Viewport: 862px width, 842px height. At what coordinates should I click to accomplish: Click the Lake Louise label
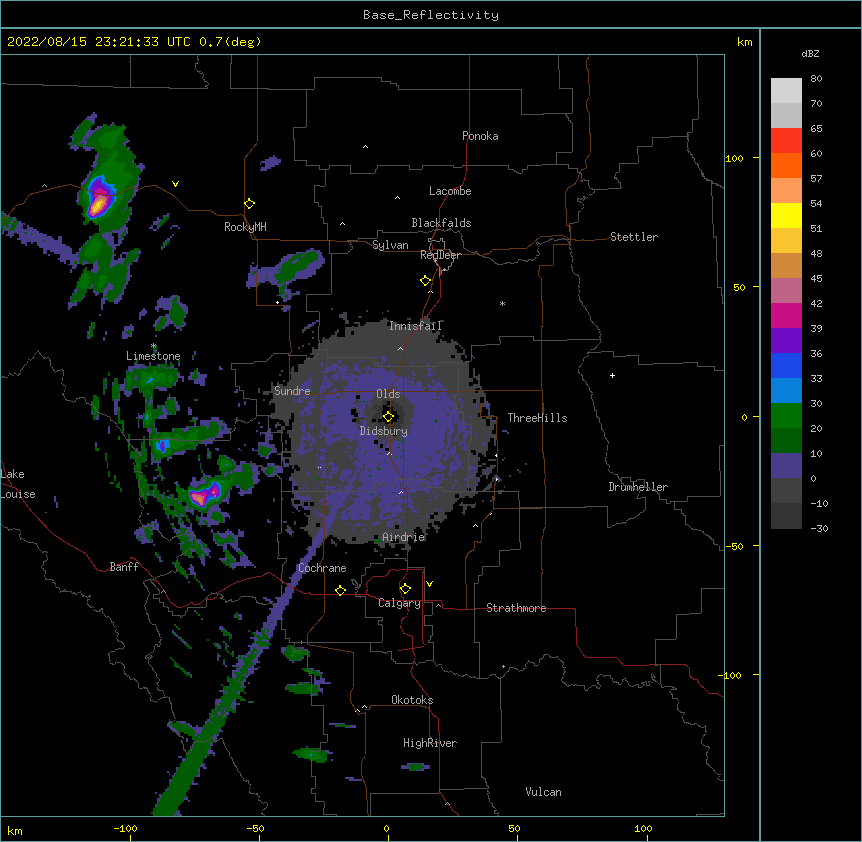pos(18,484)
